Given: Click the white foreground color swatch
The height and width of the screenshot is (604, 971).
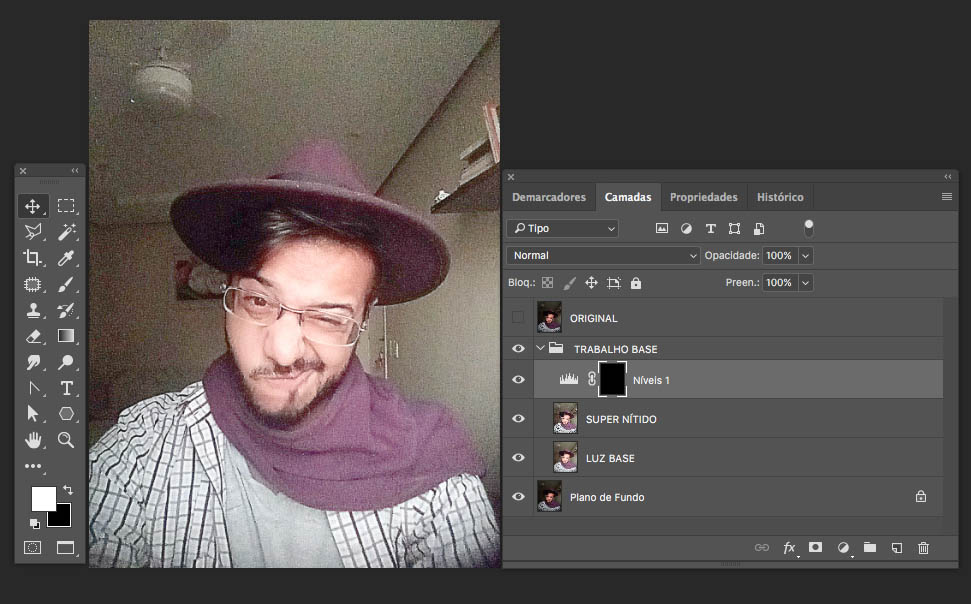Looking at the screenshot, I should tap(44, 498).
